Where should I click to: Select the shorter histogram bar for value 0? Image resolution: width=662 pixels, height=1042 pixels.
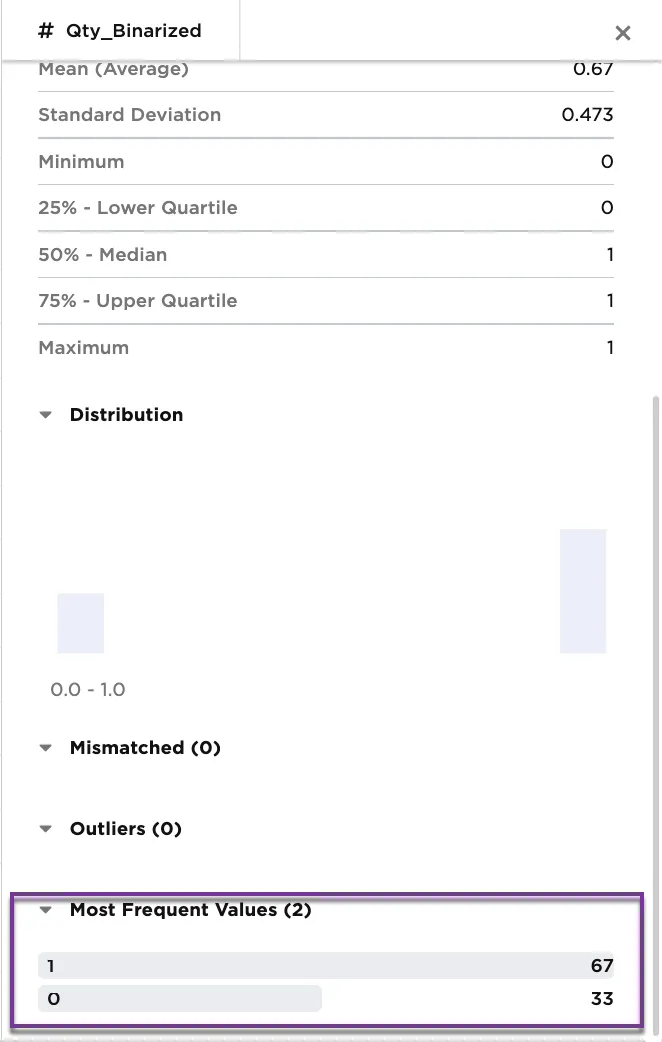click(x=81, y=622)
